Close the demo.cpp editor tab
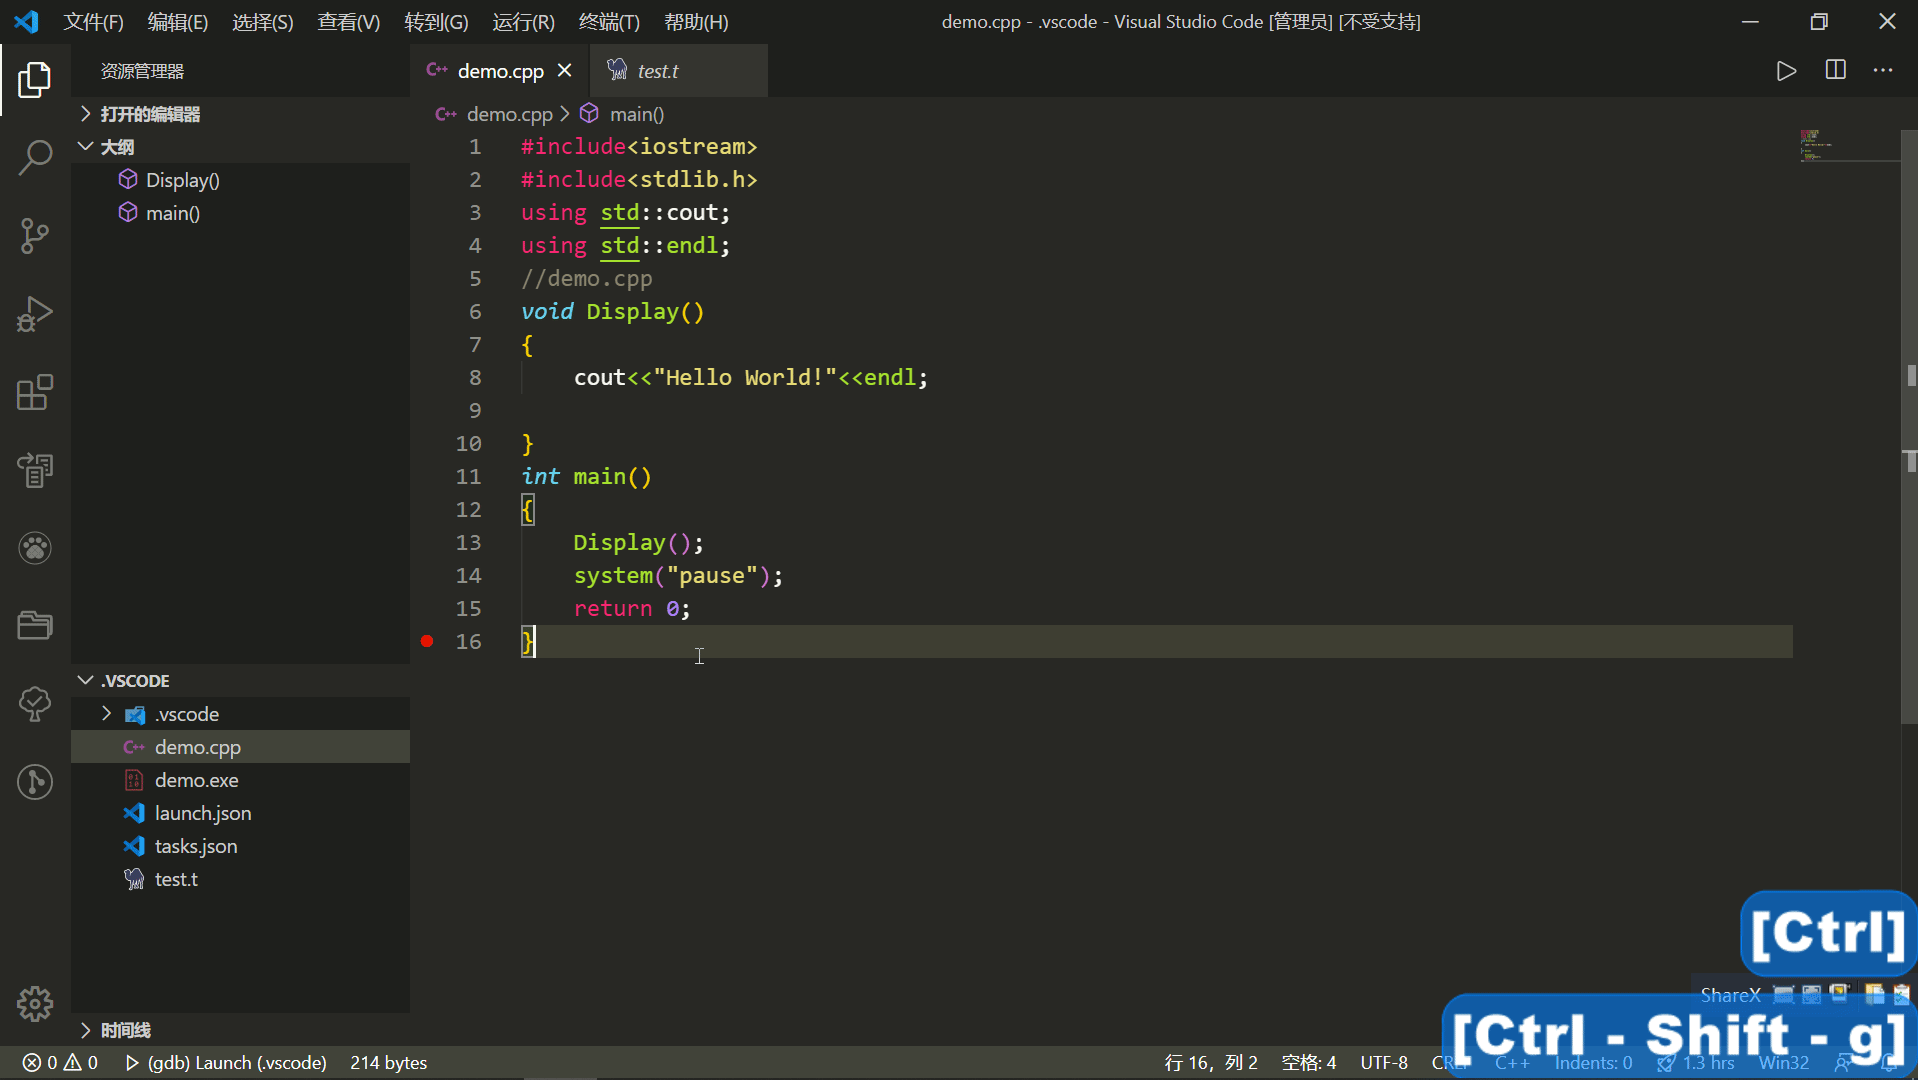 [565, 71]
